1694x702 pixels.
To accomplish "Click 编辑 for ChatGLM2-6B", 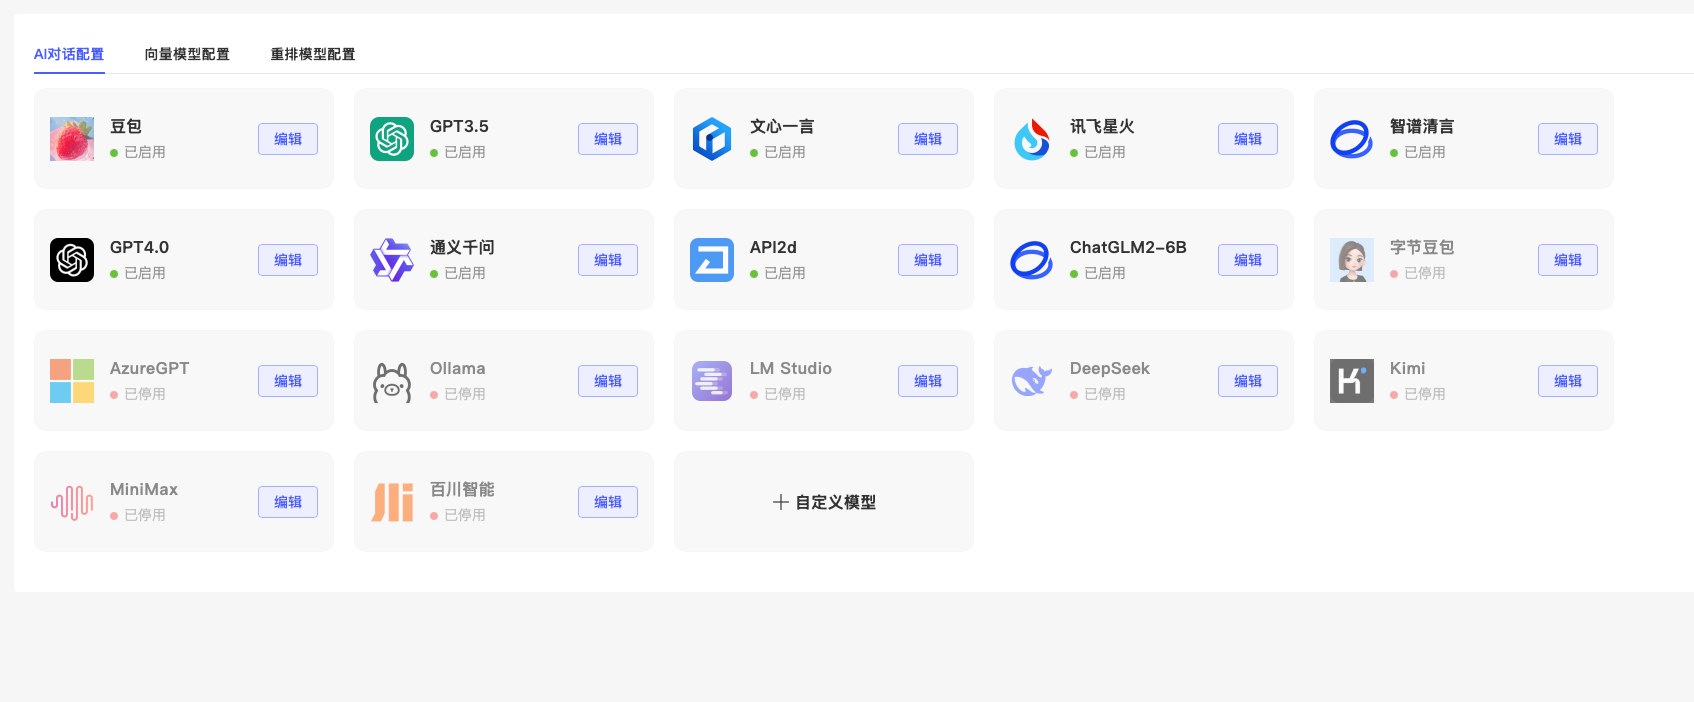I will point(1248,260).
